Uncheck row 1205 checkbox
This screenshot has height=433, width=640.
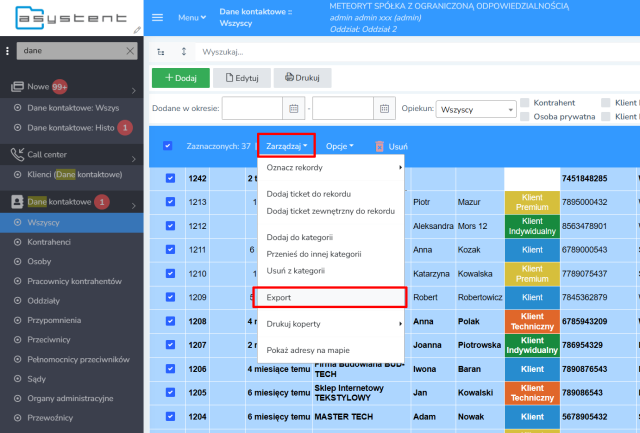pyautogui.click(x=170, y=392)
